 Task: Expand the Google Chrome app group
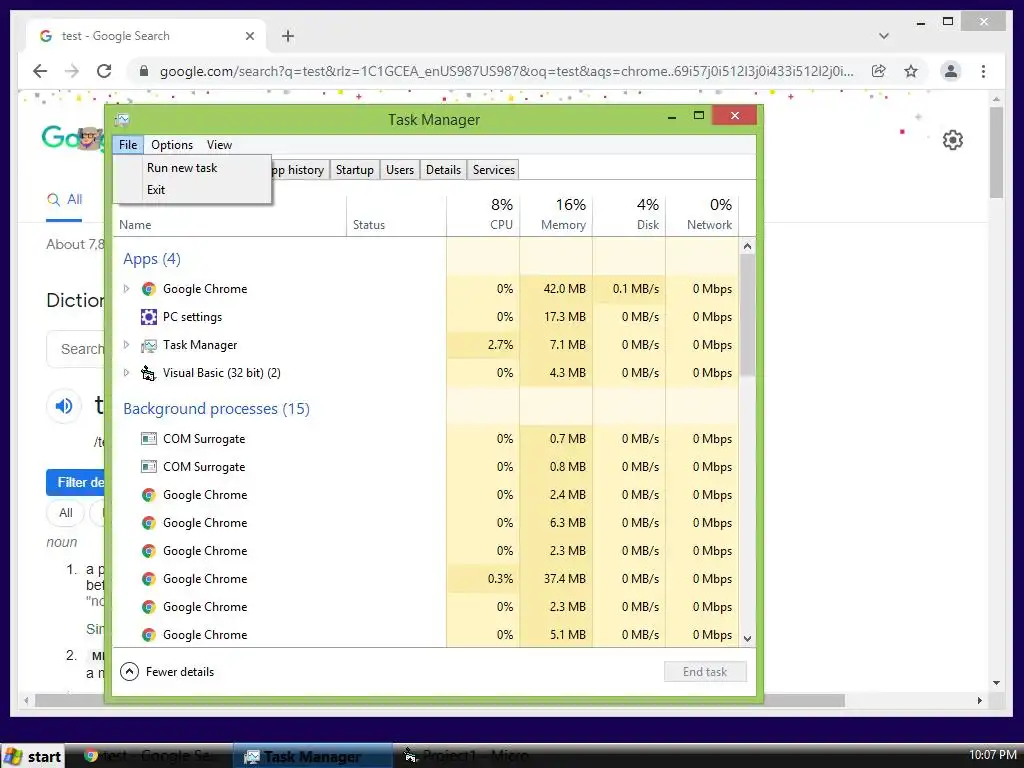[127, 289]
